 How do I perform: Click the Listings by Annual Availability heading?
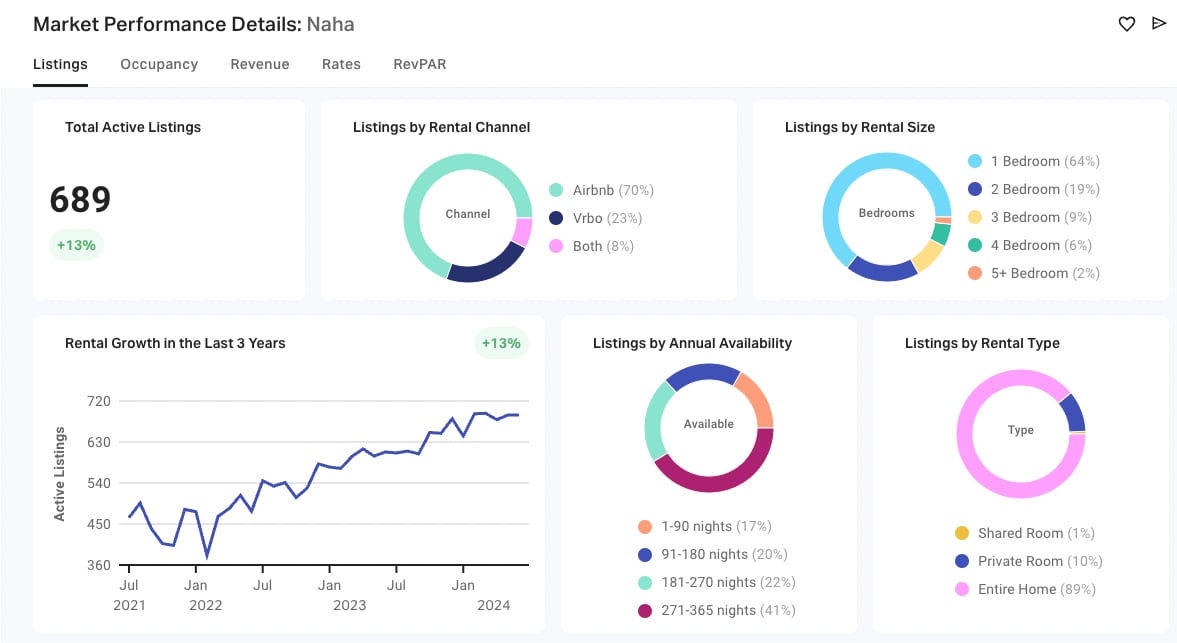(x=692, y=344)
